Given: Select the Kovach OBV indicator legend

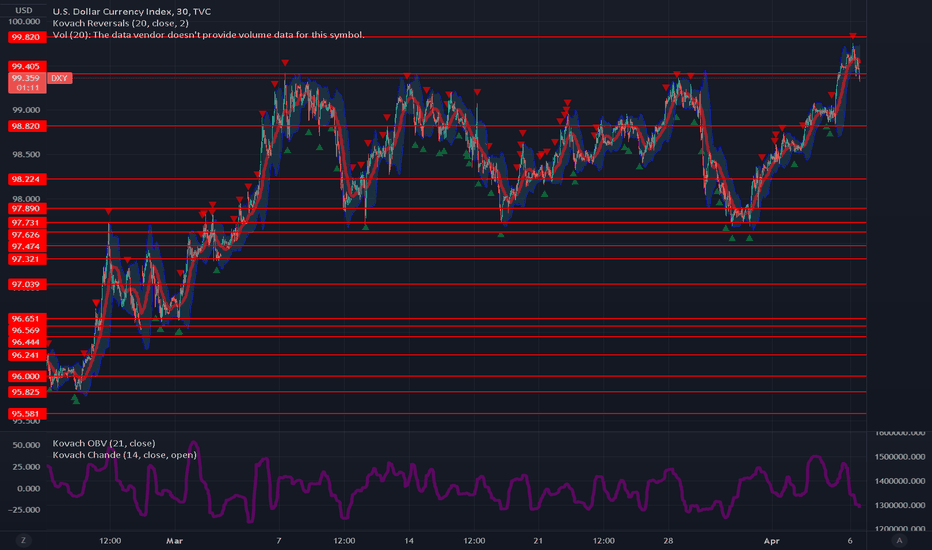Looking at the screenshot, I should pos(104,443).
